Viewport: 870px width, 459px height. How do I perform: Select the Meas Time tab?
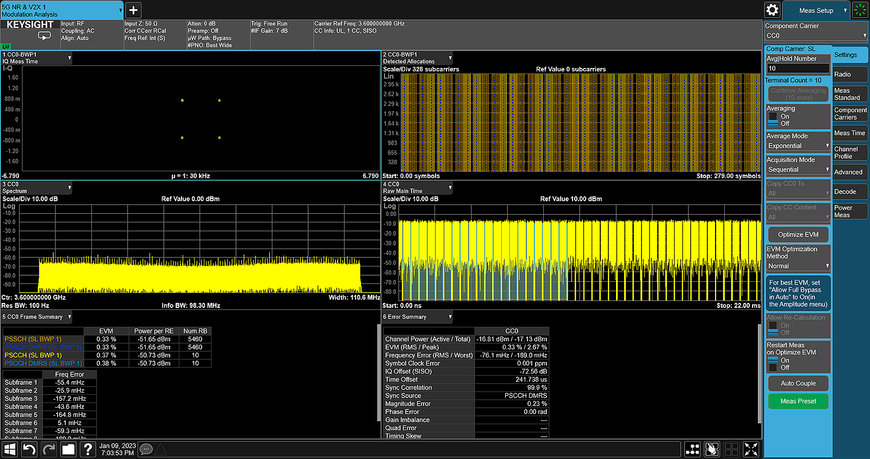click(849, 133)
